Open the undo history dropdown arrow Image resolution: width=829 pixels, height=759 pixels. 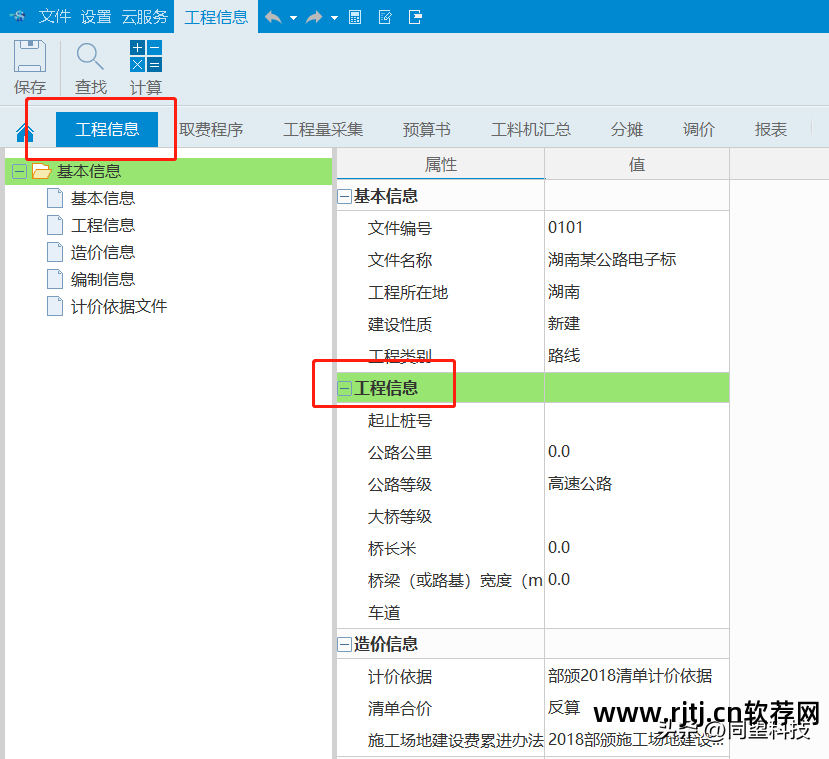point(293,18)
